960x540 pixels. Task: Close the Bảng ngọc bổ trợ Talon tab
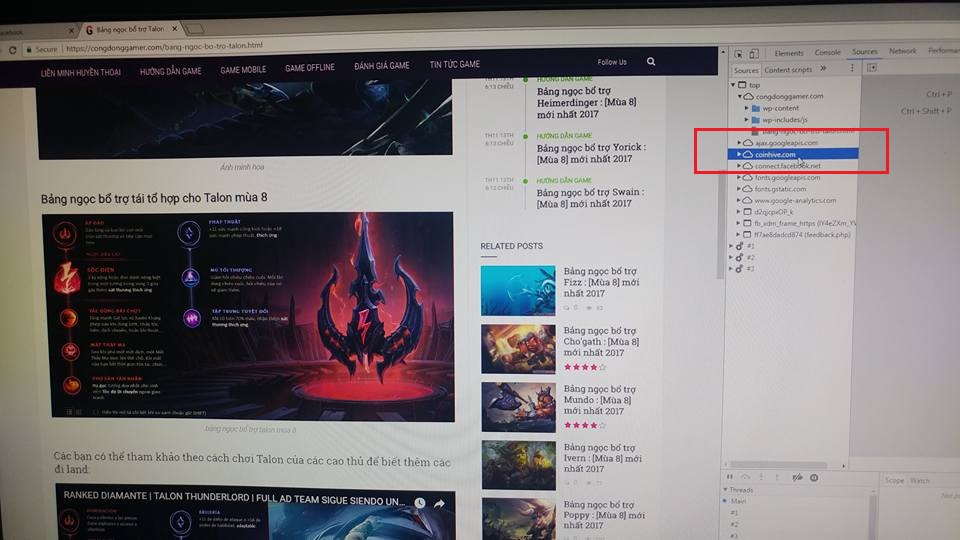174,28
